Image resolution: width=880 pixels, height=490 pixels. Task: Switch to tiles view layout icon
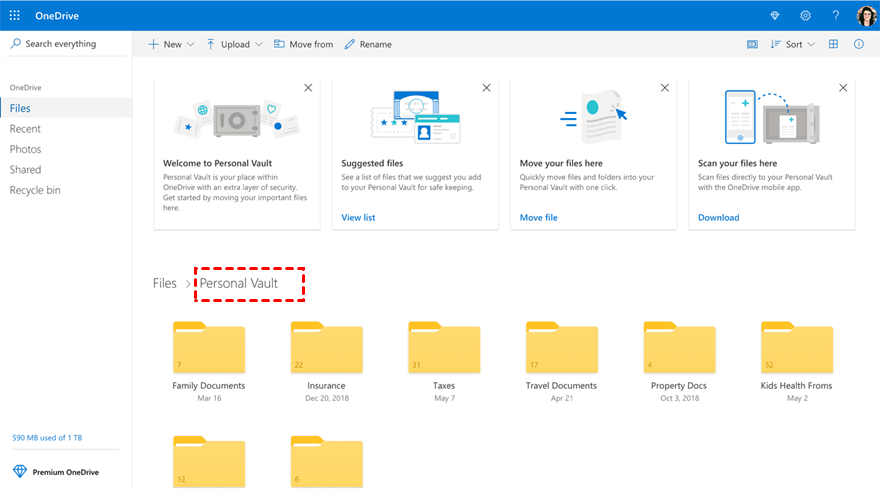(833, 44)
